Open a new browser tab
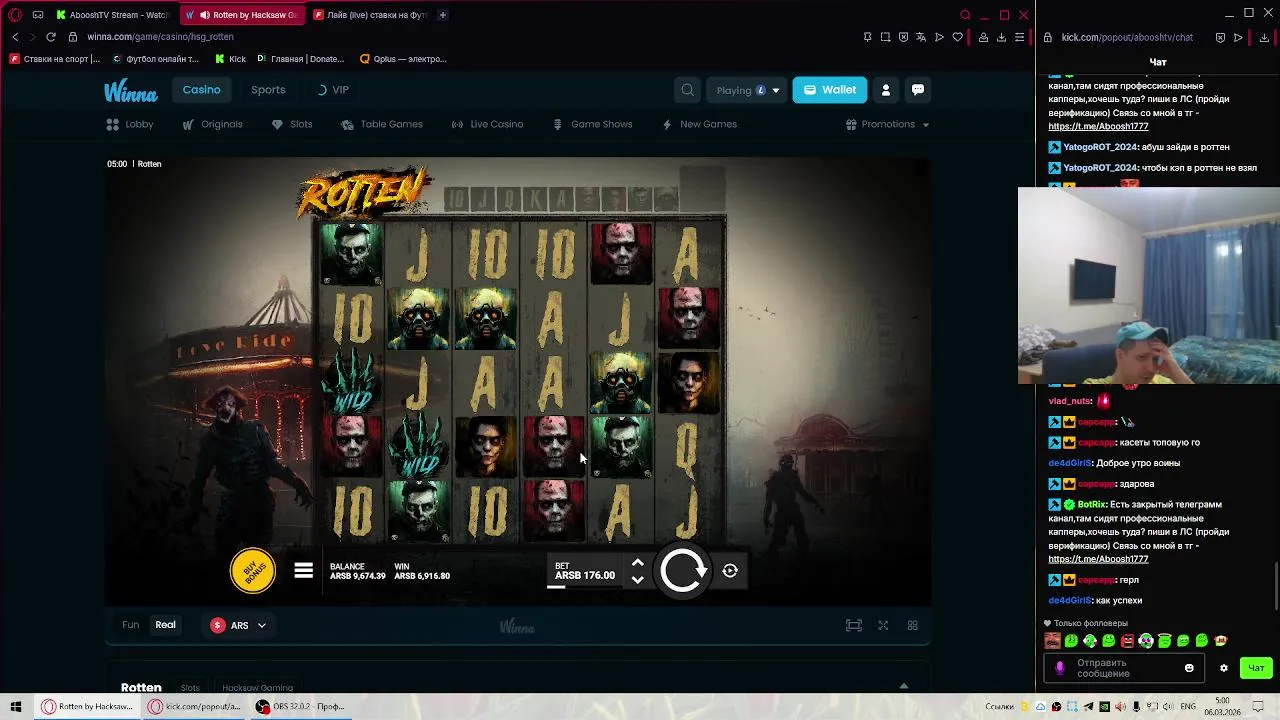Image resolution: width=1280 pixels, height=720 pixels. point(443,15)
